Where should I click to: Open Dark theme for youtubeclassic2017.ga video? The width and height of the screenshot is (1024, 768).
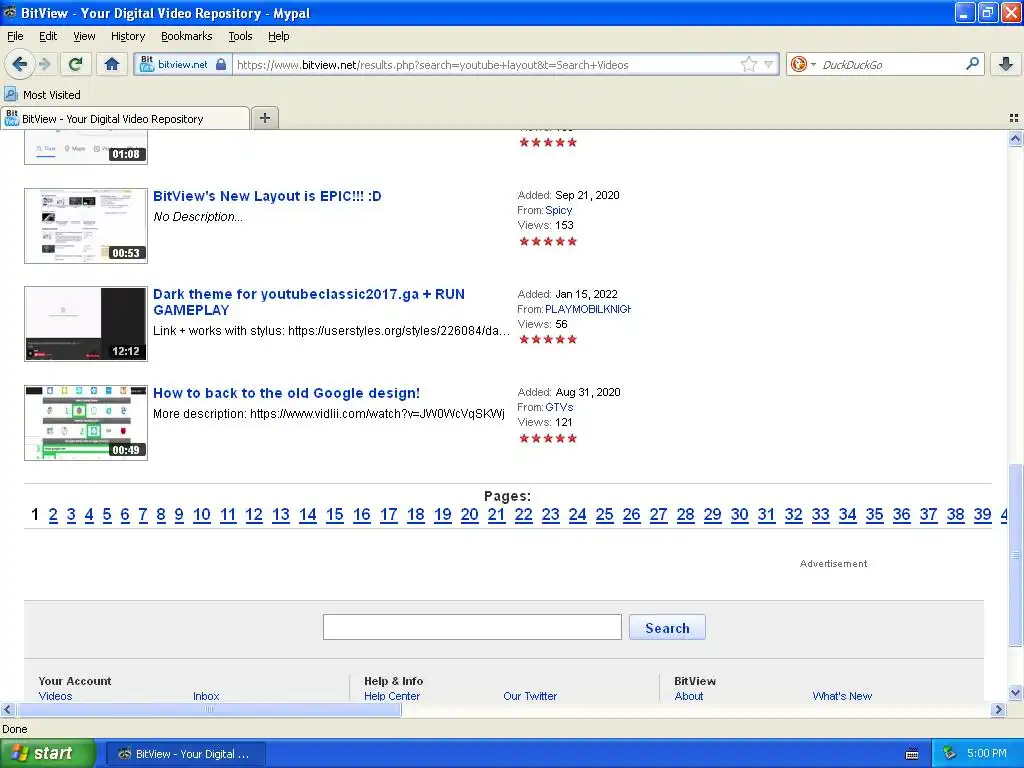tap(309, 302)
